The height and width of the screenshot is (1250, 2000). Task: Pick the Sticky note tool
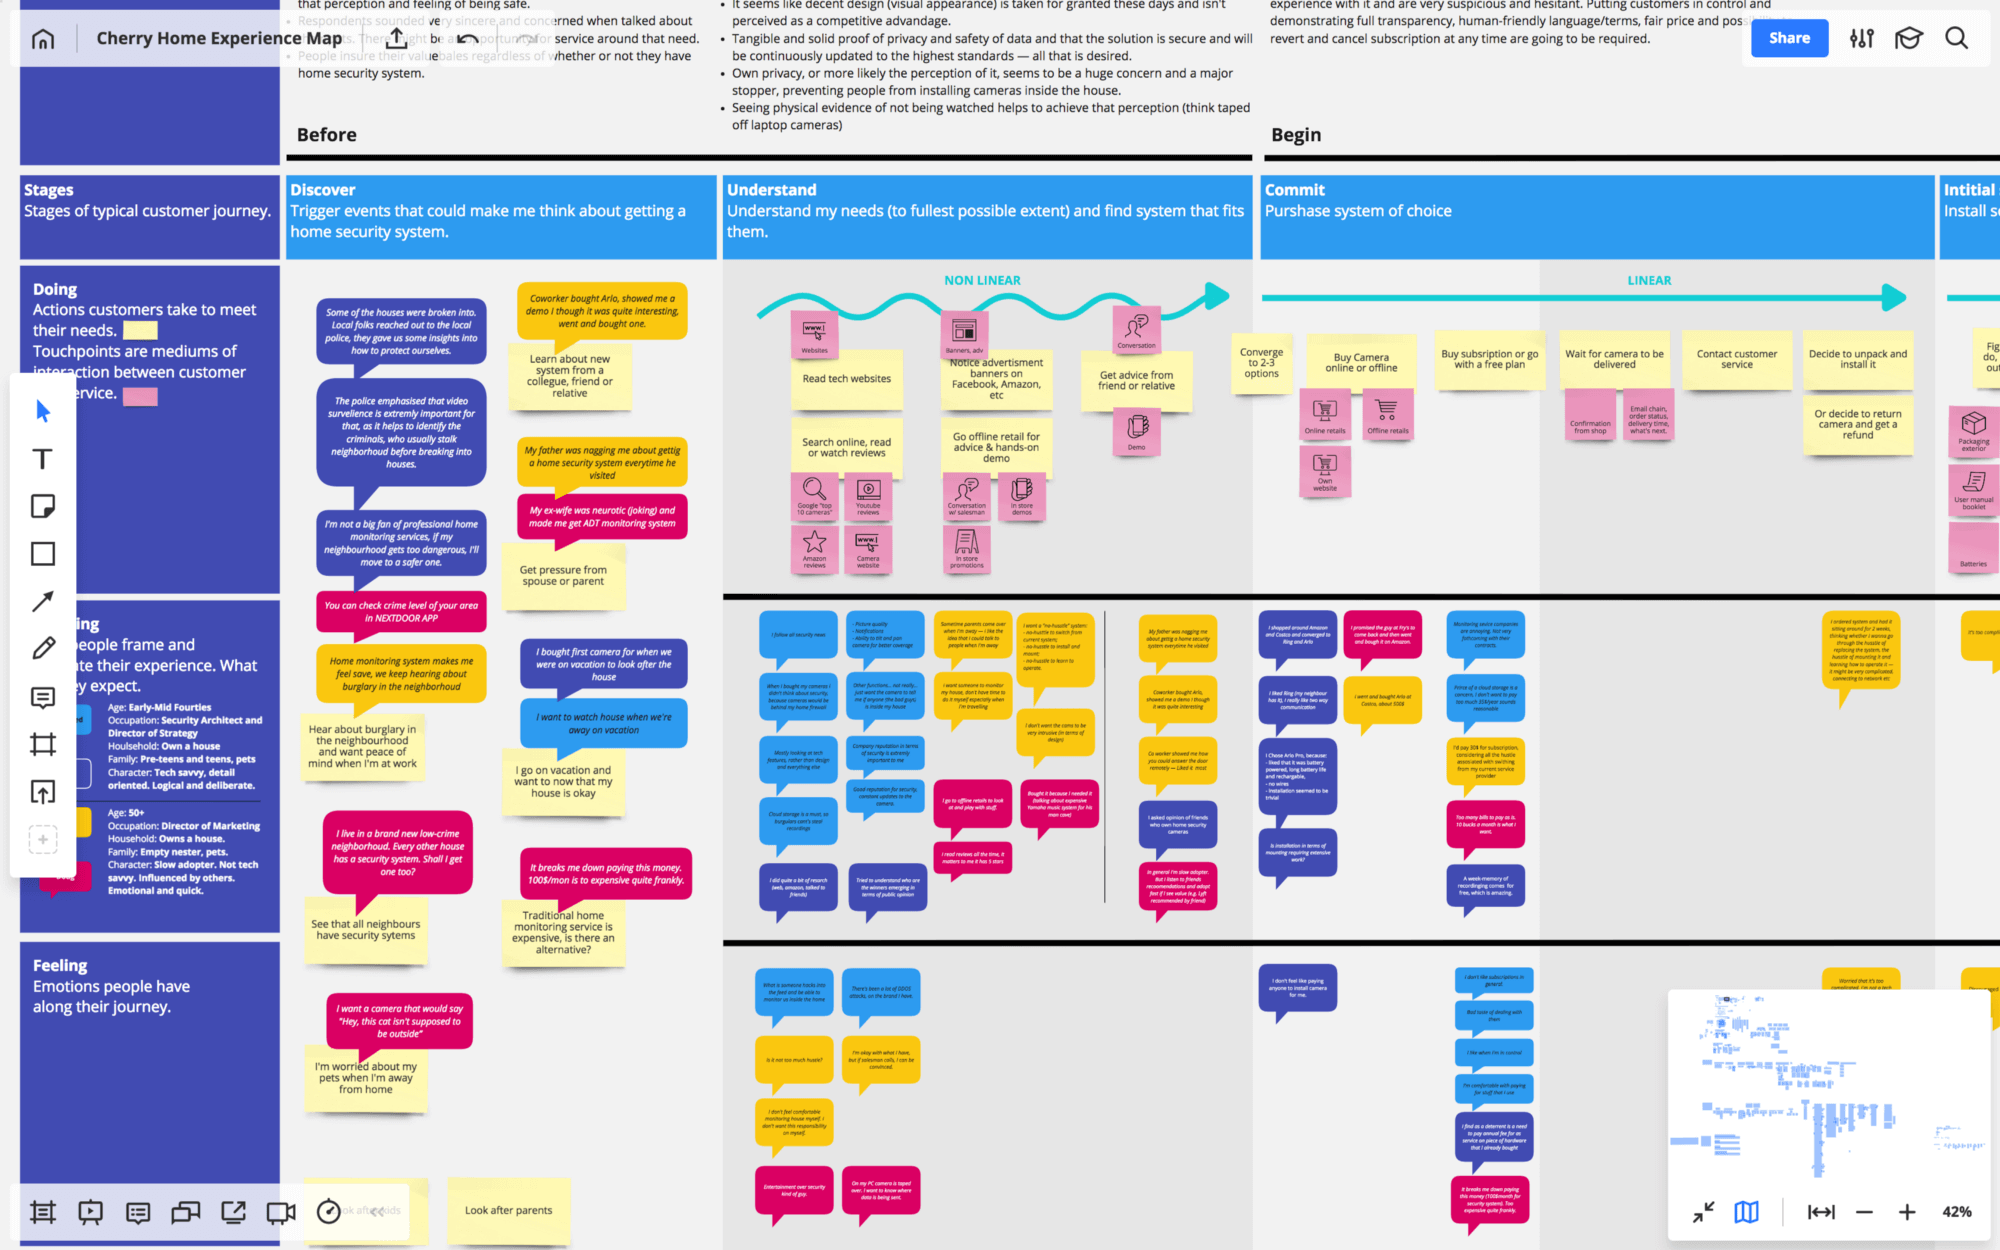pos(43,506)
